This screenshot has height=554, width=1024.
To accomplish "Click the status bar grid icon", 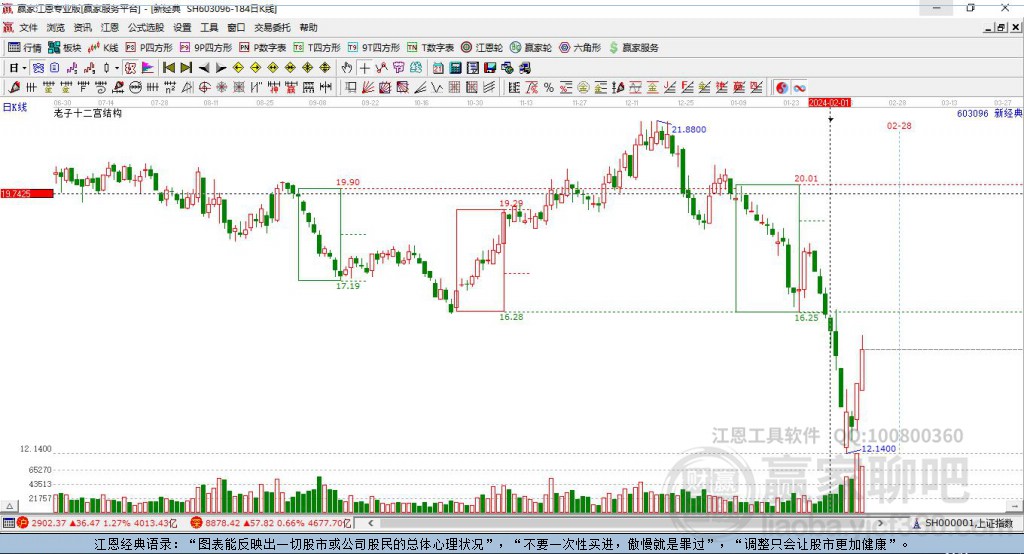I will point(8,523).
